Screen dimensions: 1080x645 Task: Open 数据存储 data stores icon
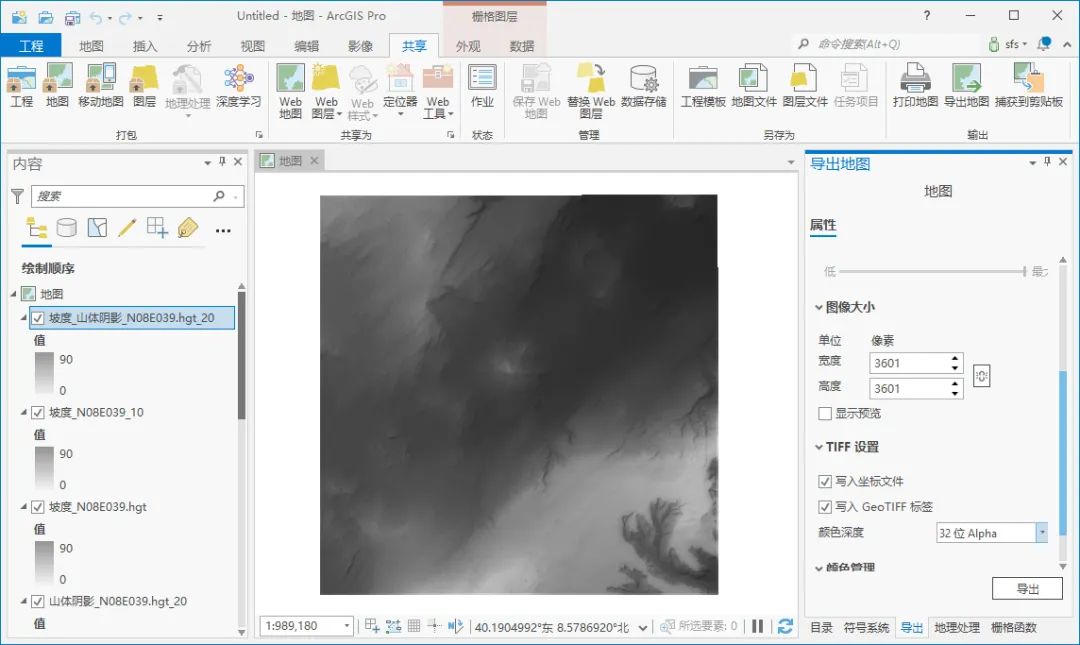(643, 85)
